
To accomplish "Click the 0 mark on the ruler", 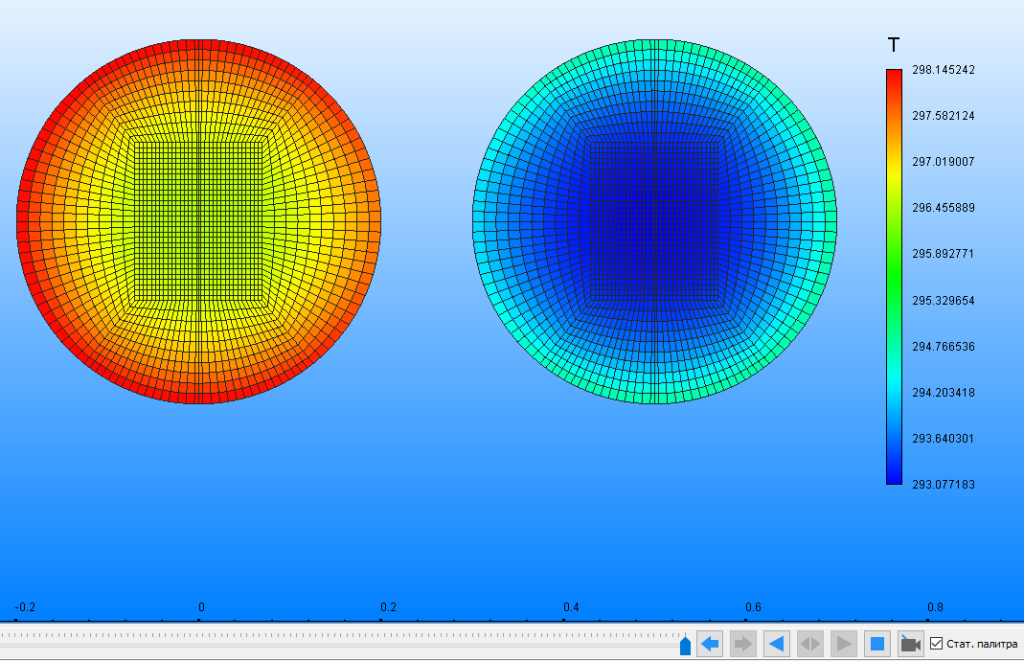I will 201,608.
